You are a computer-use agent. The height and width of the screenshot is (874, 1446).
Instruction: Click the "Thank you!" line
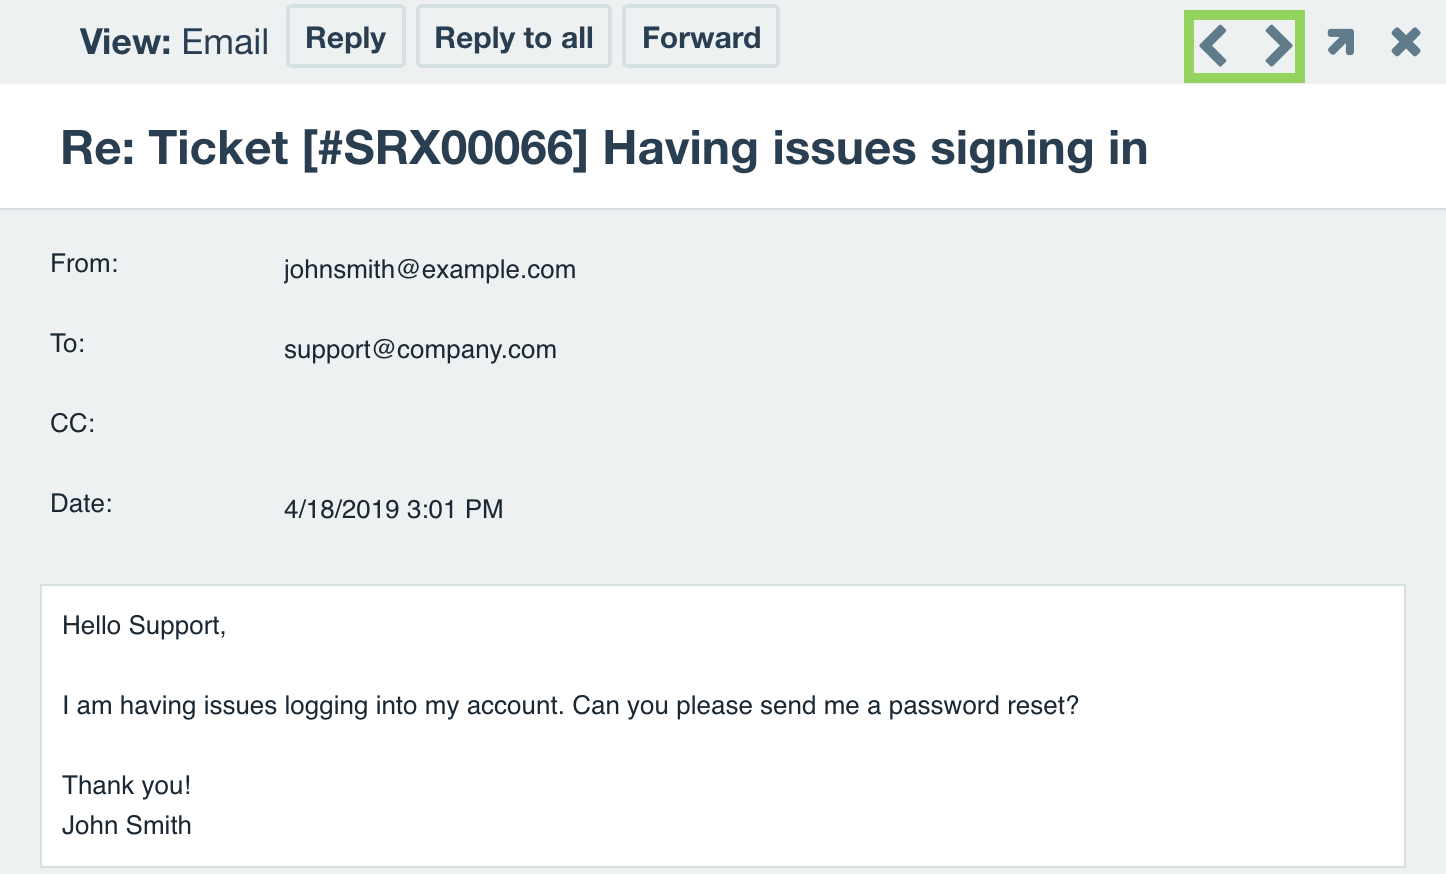126,785
